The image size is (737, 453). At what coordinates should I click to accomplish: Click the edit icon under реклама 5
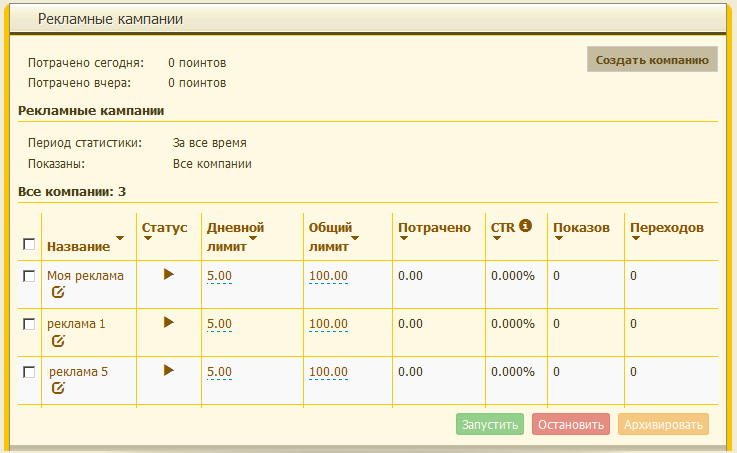[x=58, y=388]
